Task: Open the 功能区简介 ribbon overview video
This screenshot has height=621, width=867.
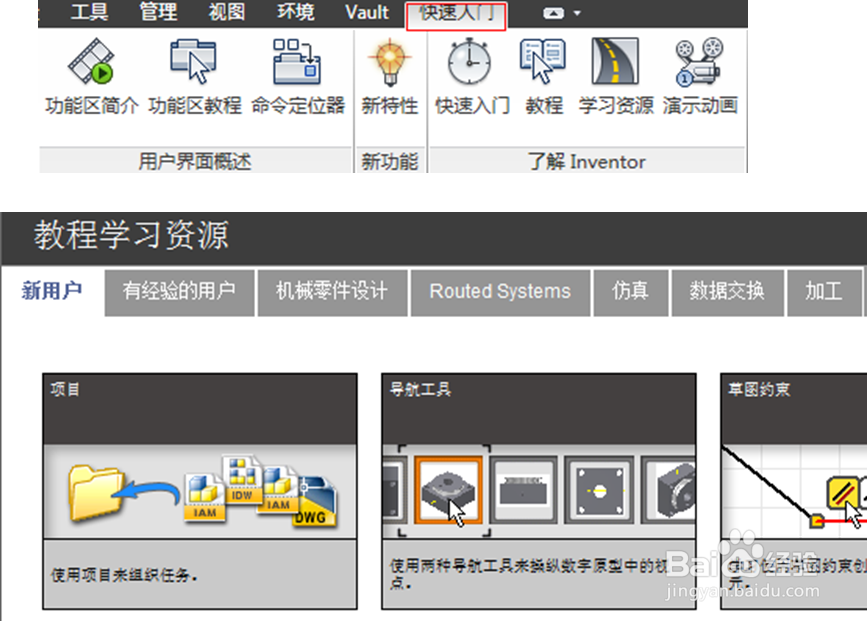Action: 91,76
